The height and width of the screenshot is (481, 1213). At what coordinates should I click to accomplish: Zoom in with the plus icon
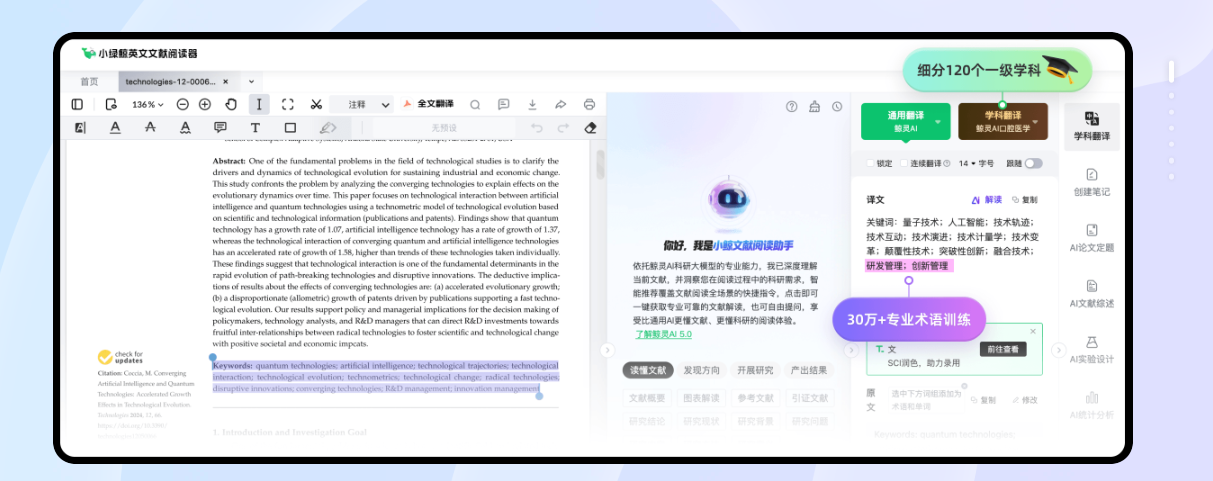(205, 104)
